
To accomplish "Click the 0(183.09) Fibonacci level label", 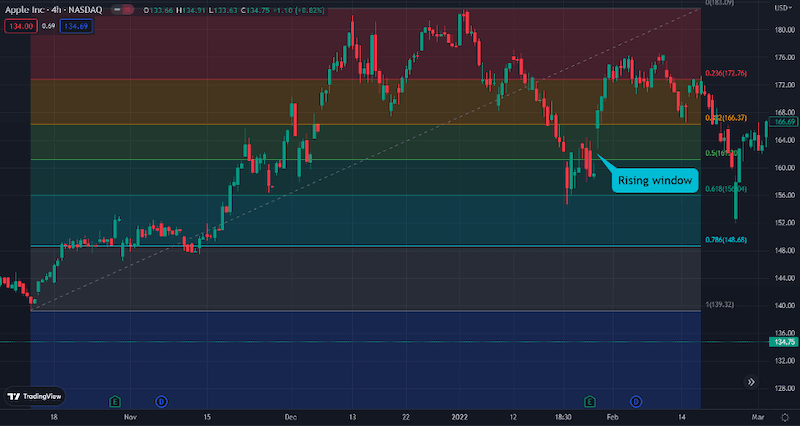I will (719, 3).
